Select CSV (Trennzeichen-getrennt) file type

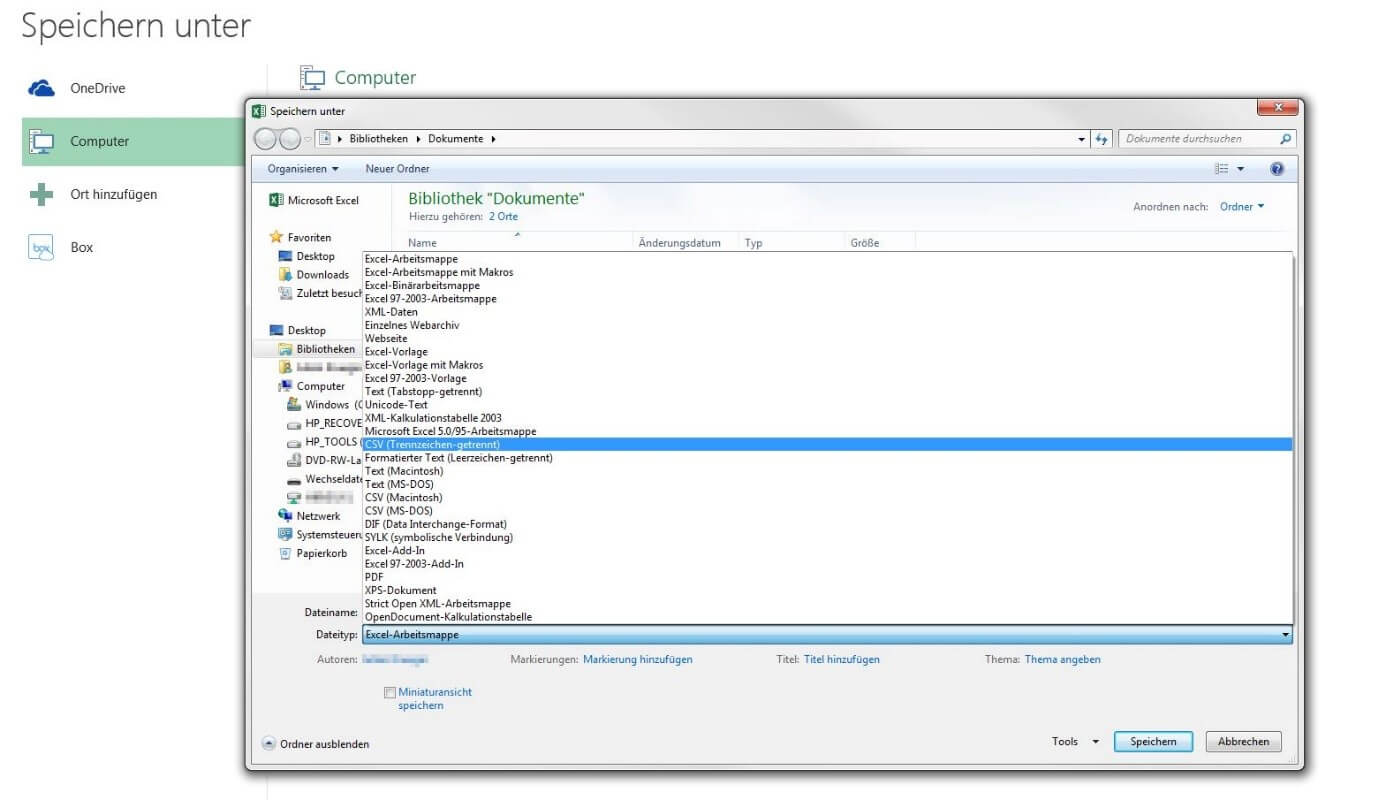click(x=827, y=444)
